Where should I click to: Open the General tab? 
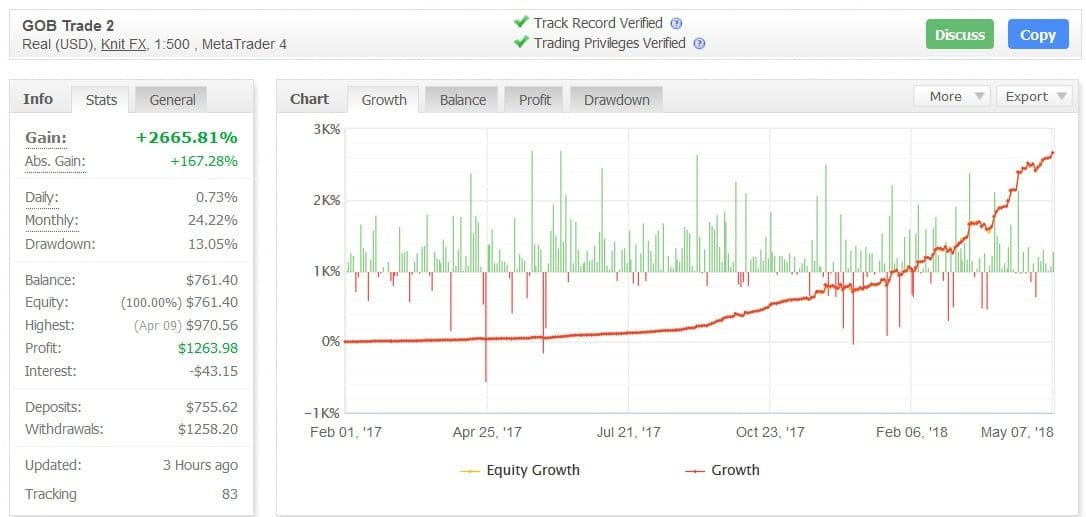(x=172, y=100)
